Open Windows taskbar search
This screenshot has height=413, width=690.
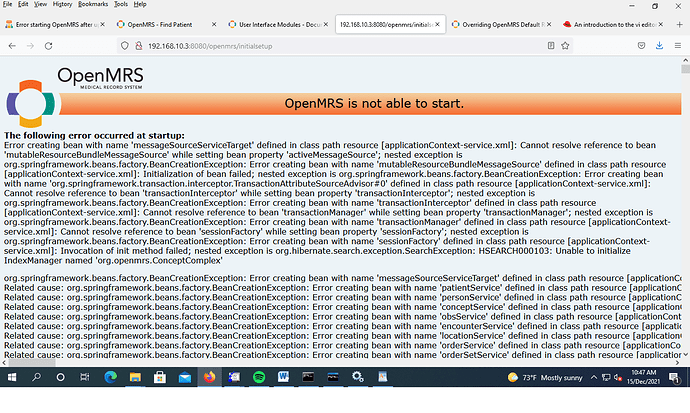pyautogui.click(x=36, y=377)
